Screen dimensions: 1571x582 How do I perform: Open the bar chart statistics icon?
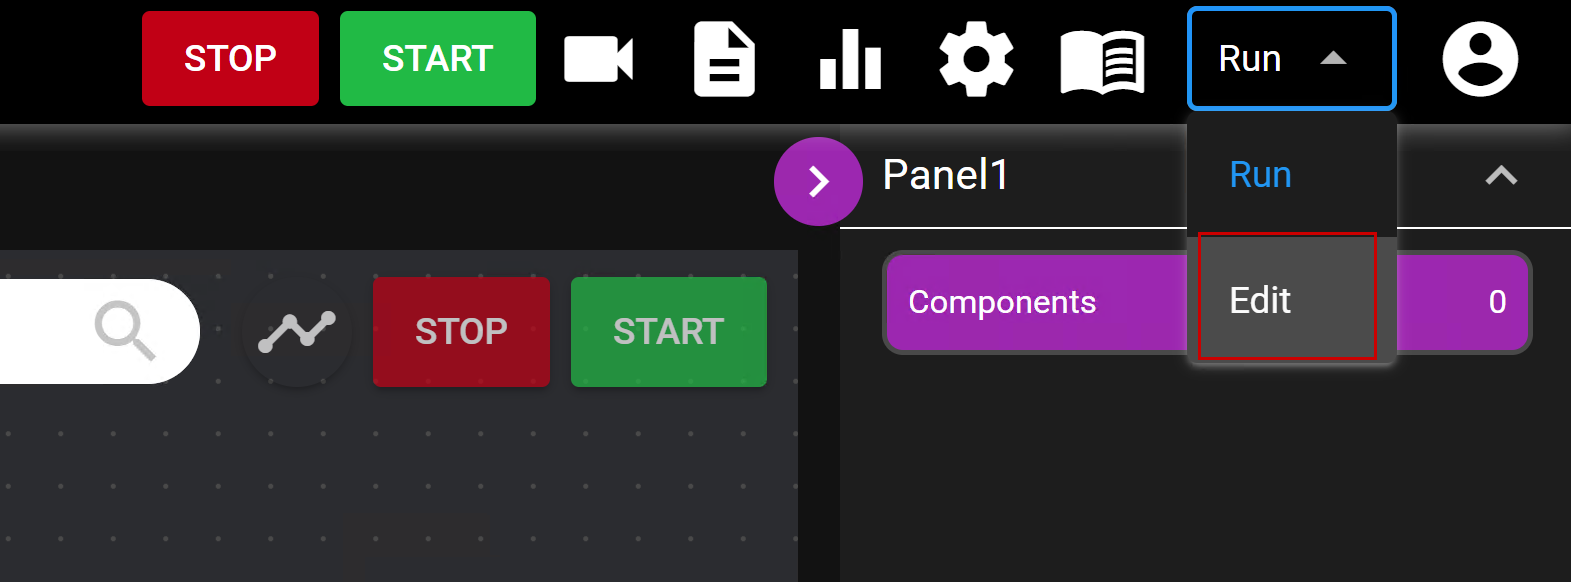point(850,60)
